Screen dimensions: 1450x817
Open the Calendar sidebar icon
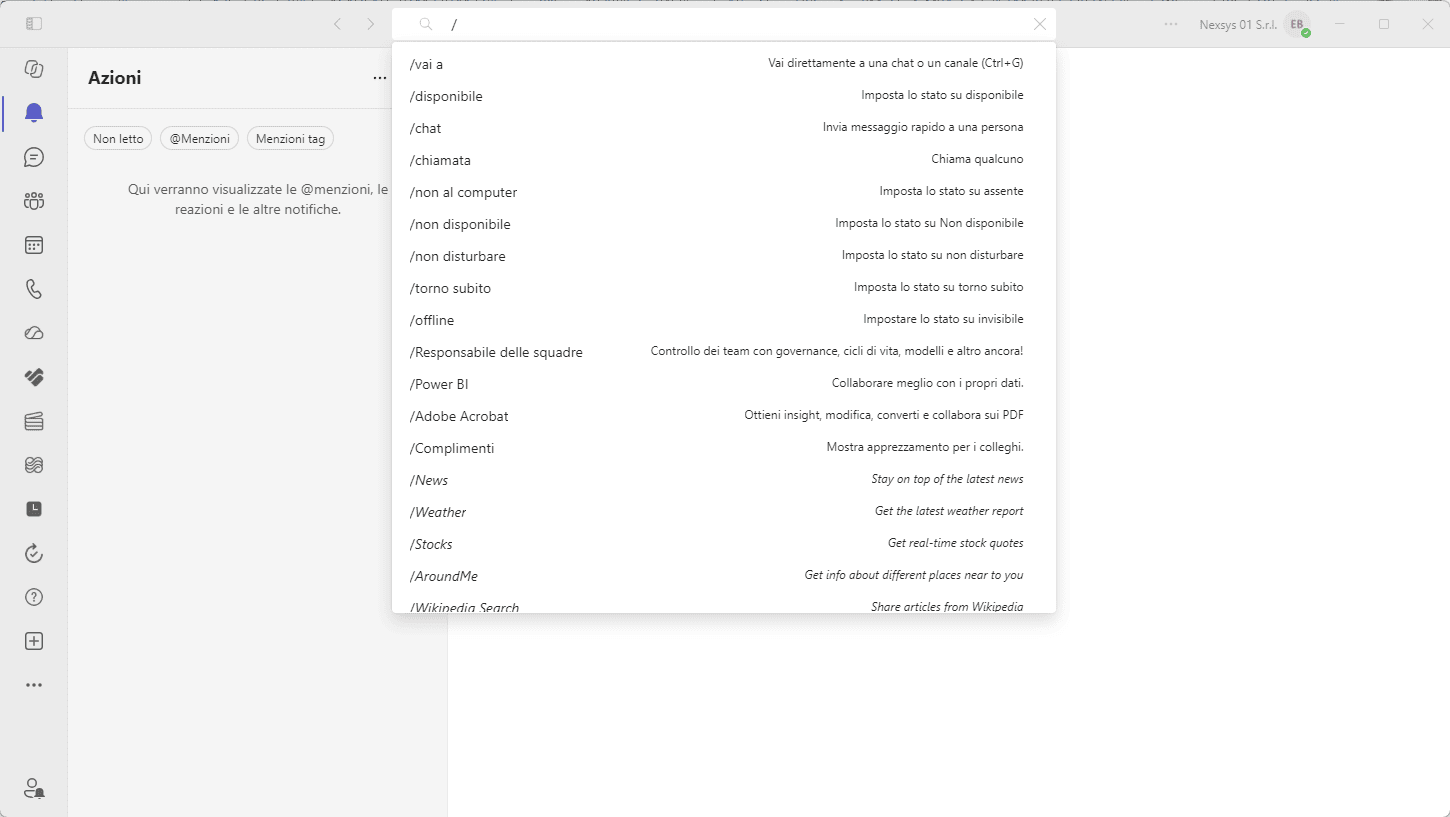point(34,245)
